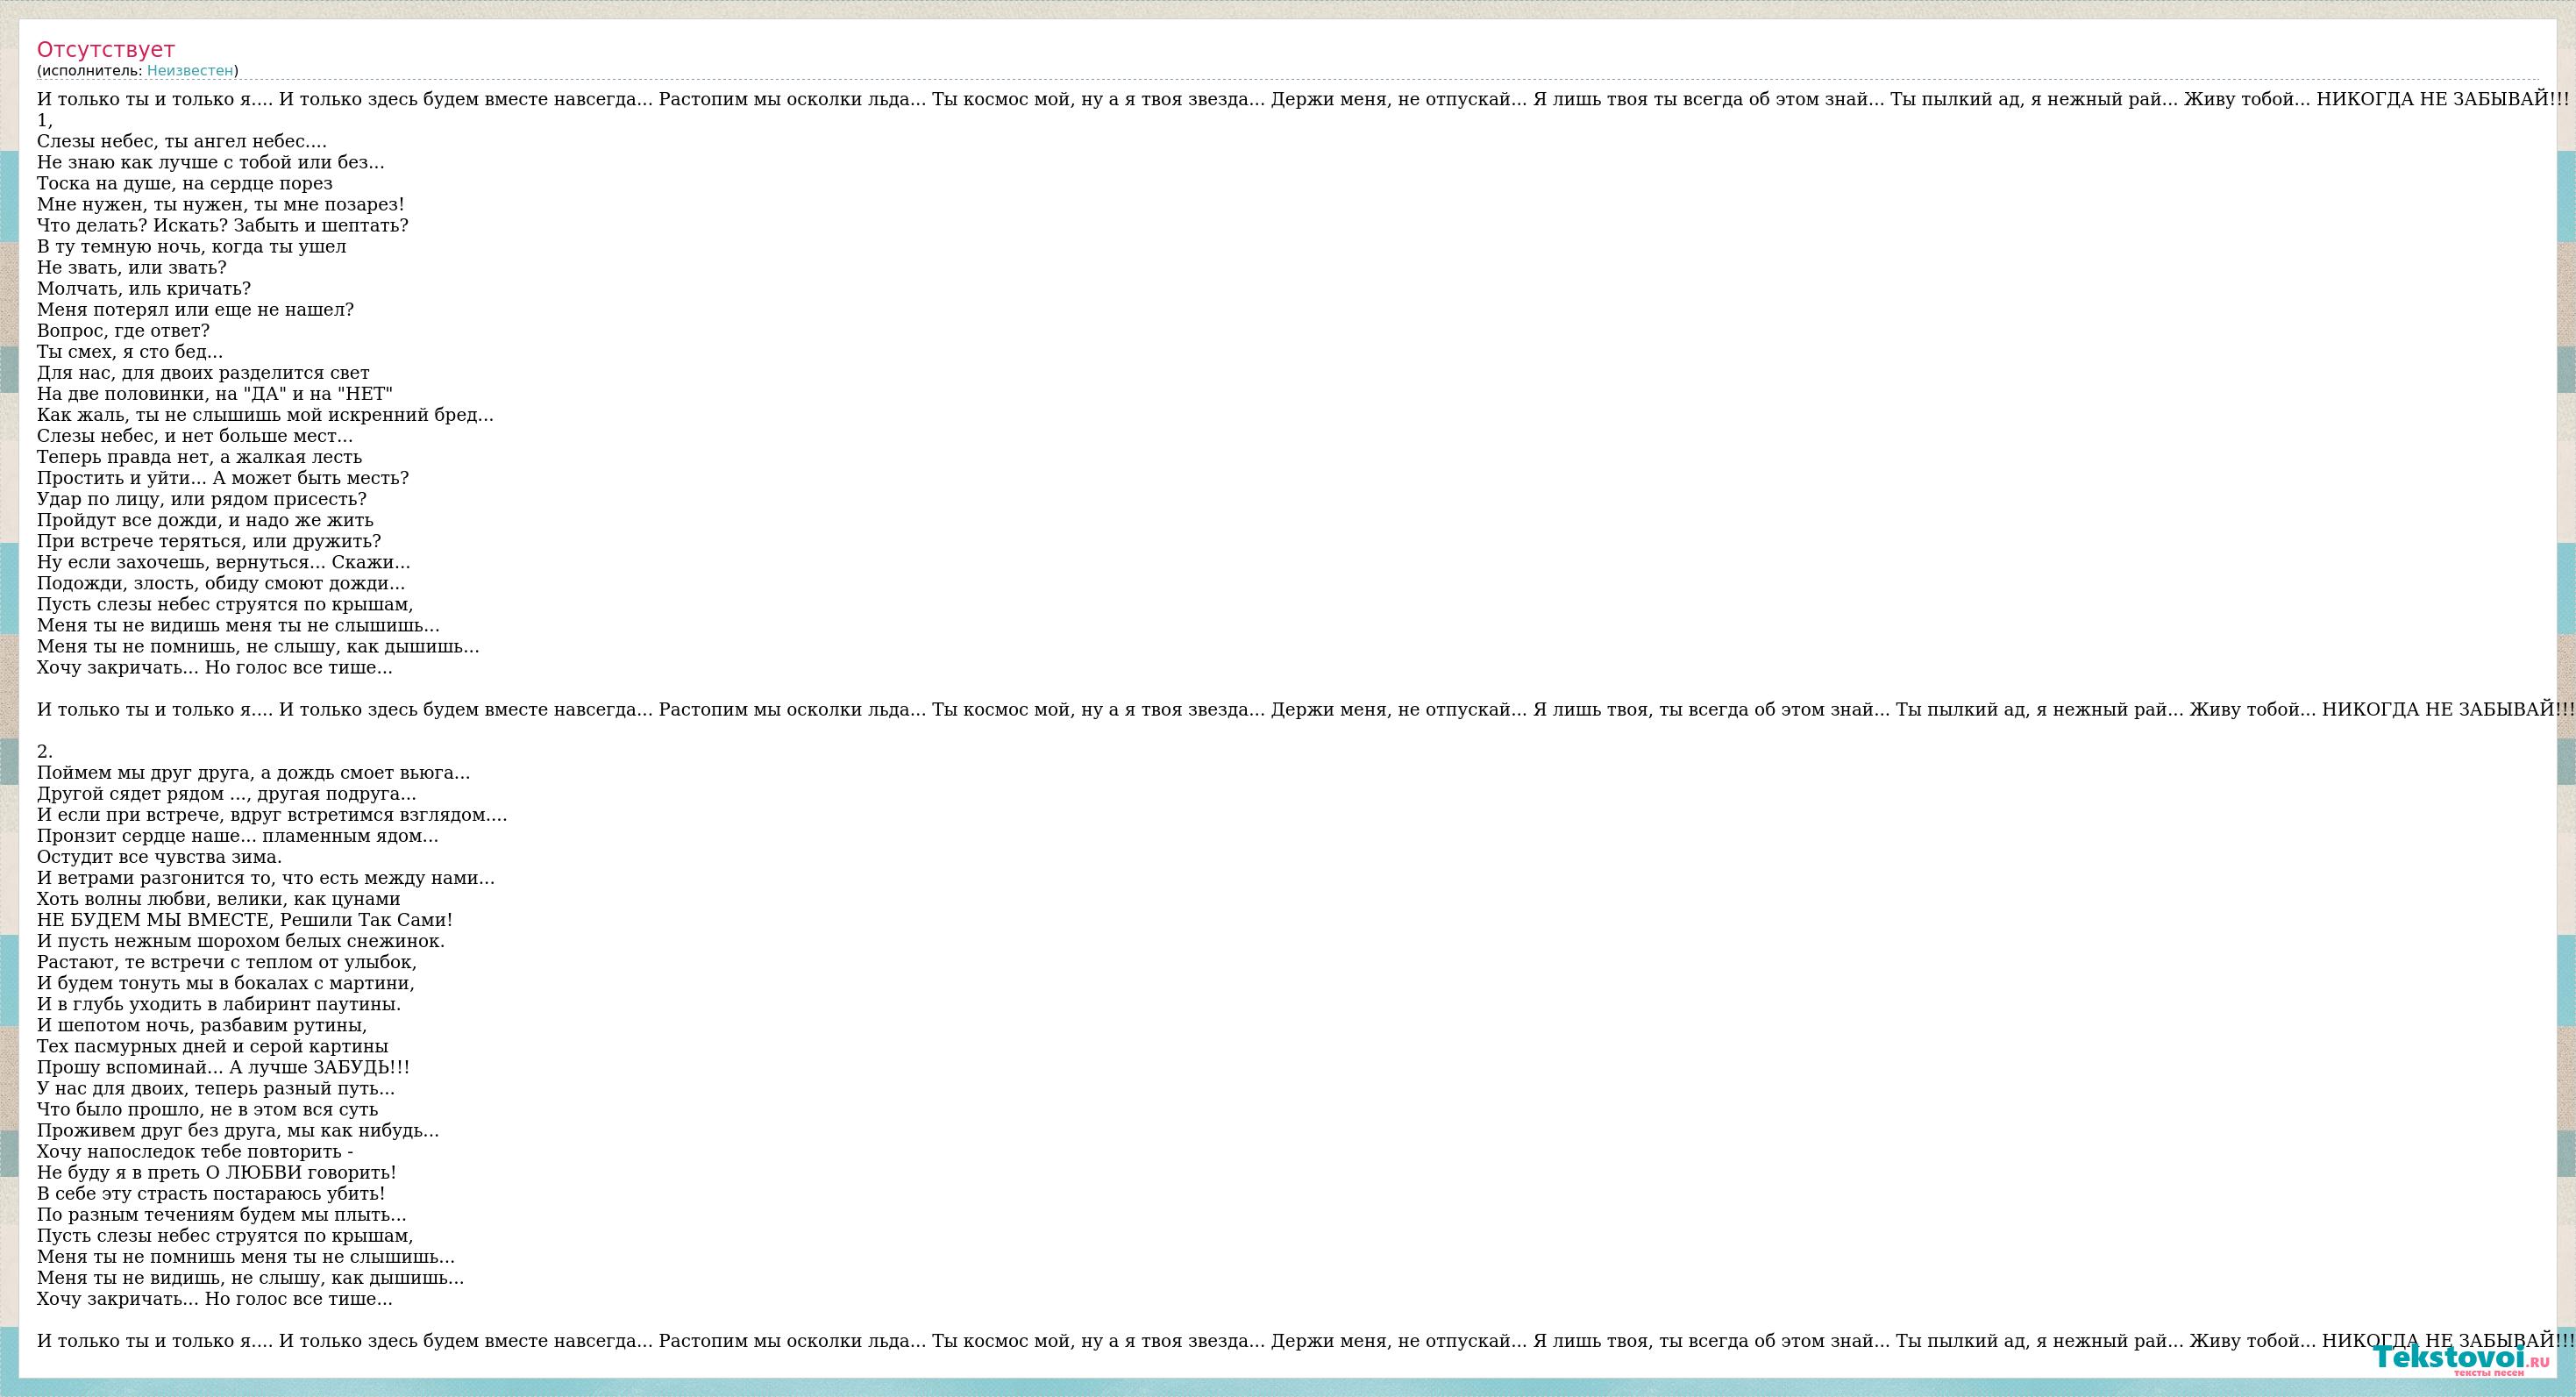Click the line 'Пронзит сердце наше... пламенным ядом...'
Image resolution: width=2576 pixels, height=1397 pixels.
tap(238, 835)
